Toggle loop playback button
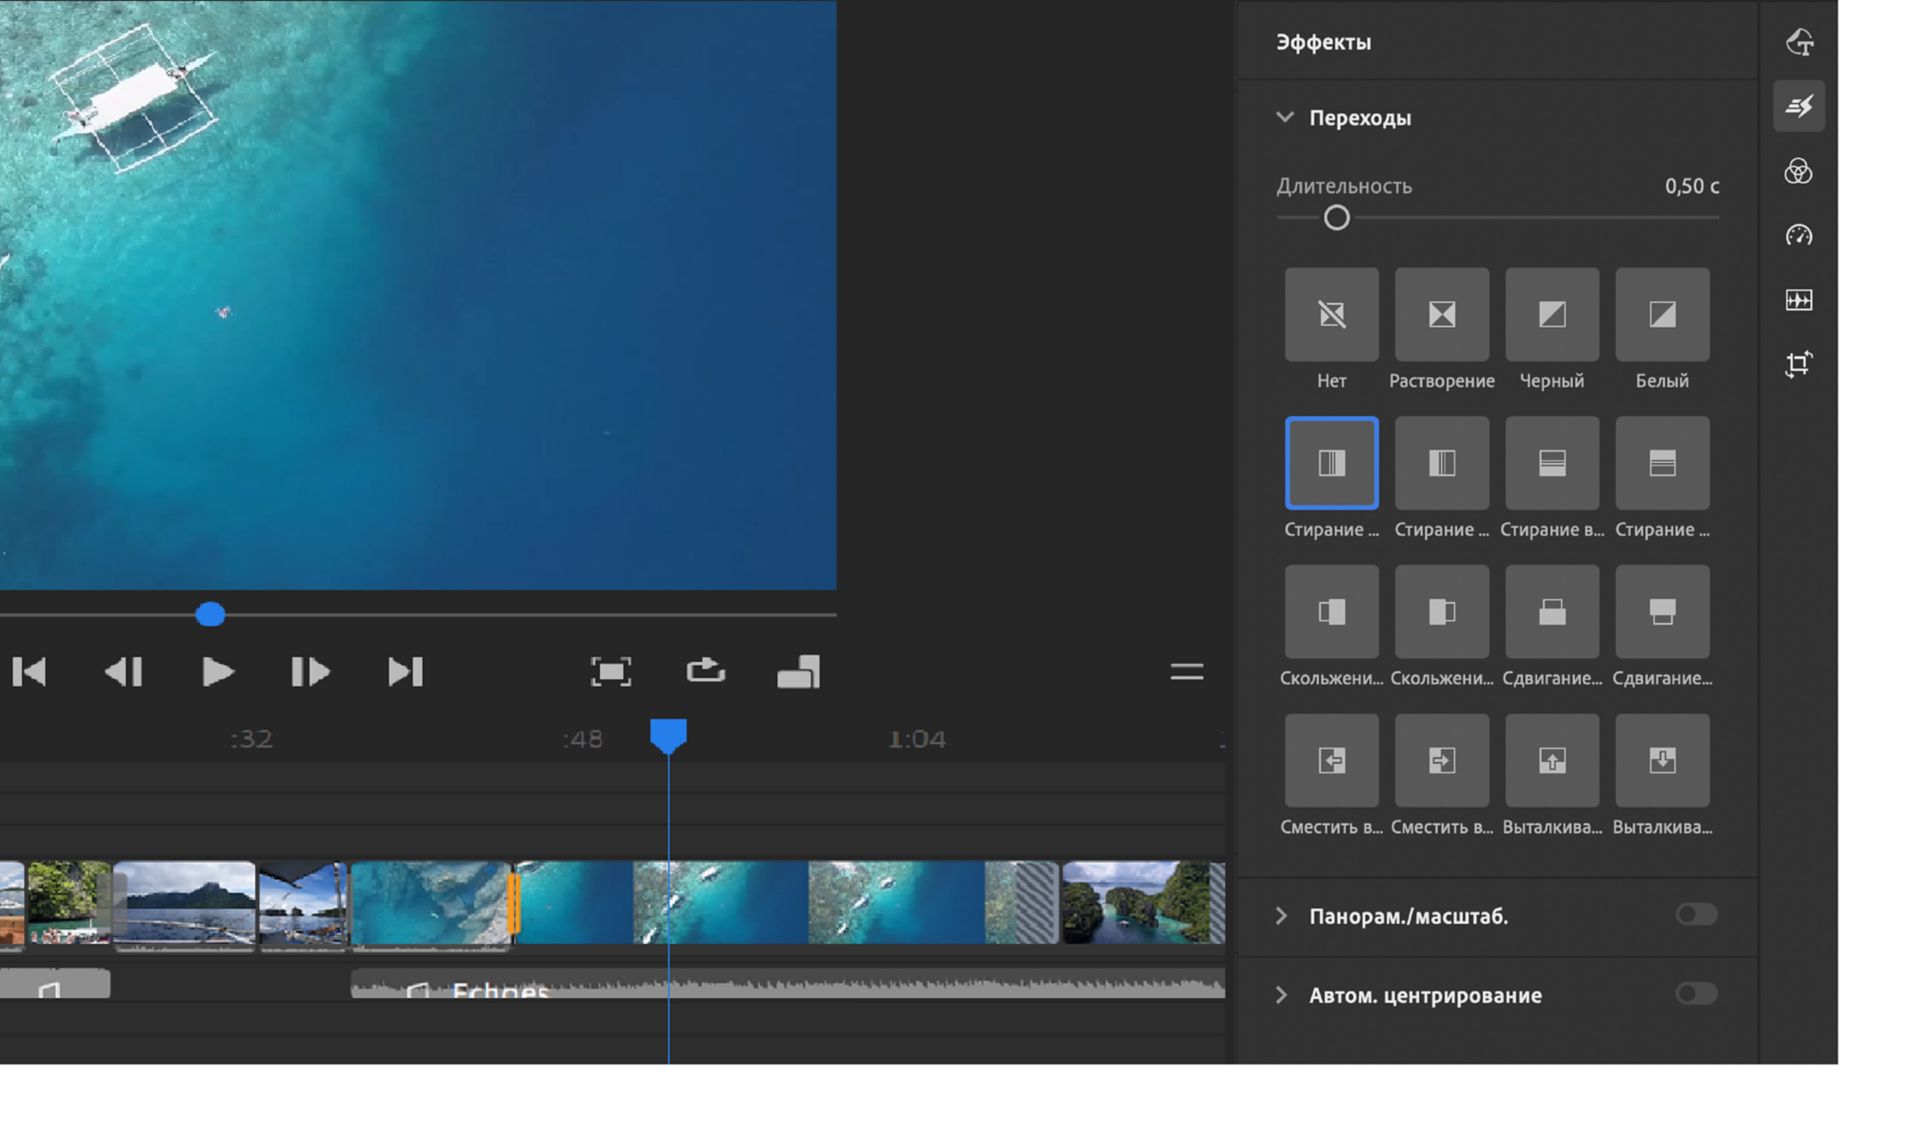Image resolution: width=1920 pixels, height=1132 pixels. pyautogui.click(x=705, y=671)
